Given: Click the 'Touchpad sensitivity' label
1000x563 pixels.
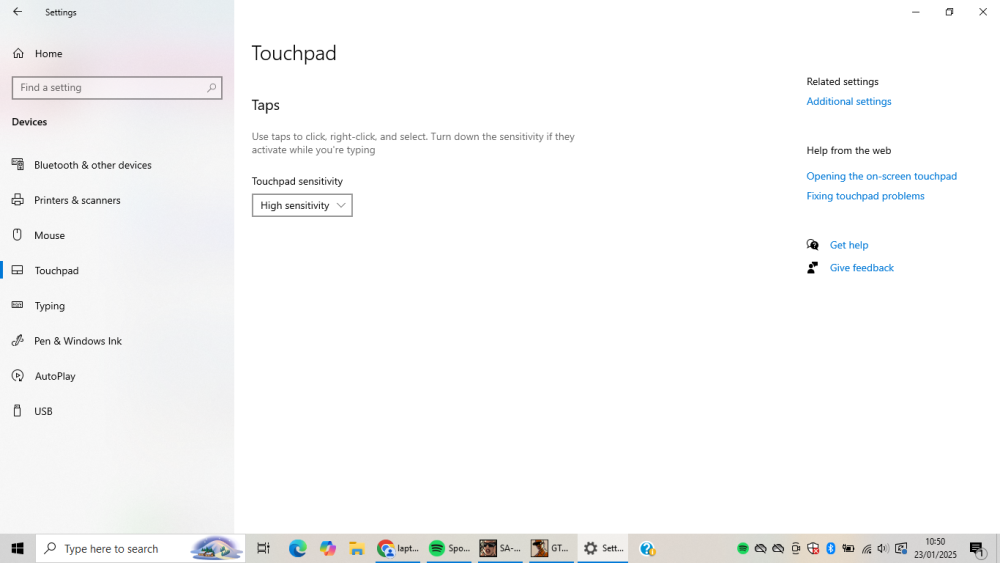Looking at the screenshot, I should click(297, 181).
